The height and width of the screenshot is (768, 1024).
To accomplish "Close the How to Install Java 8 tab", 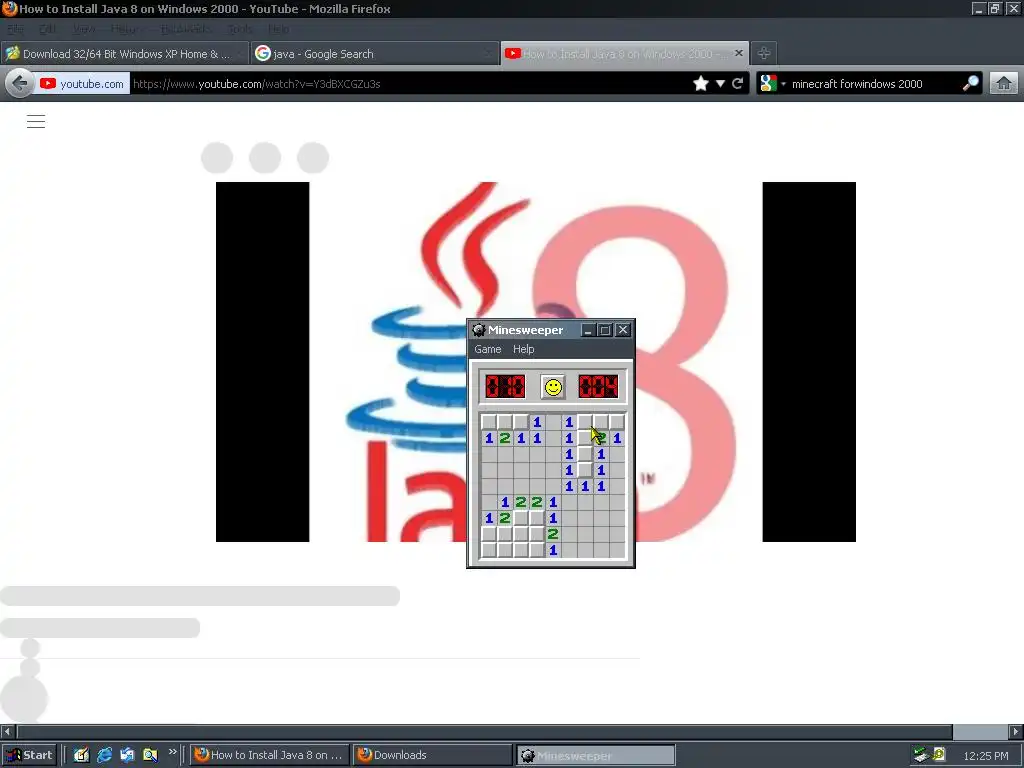I will [x=739, y=53].
